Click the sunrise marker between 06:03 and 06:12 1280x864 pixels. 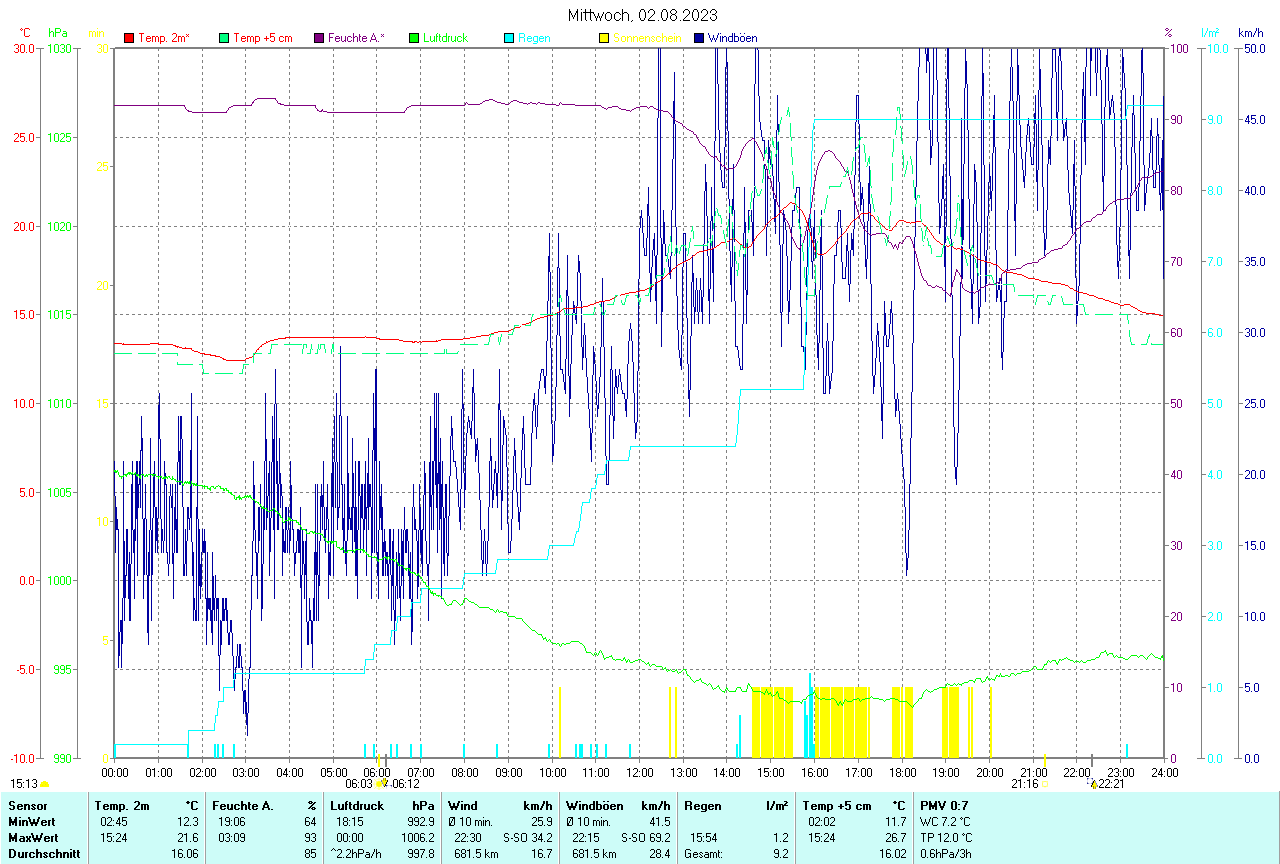pos(379,784)
